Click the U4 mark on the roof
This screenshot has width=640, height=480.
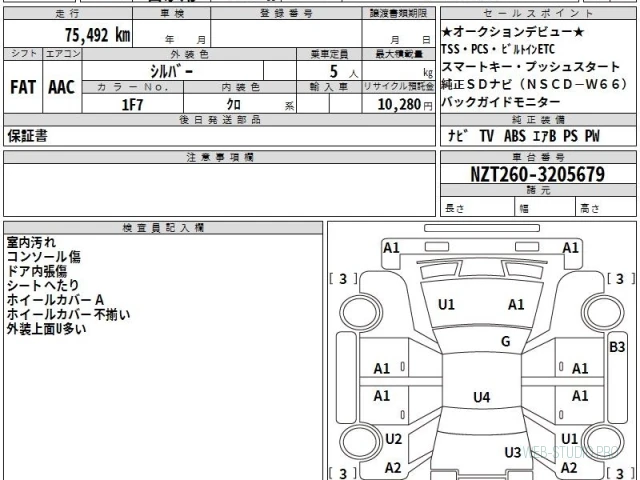pyautogui.click(x=481, y=397)
